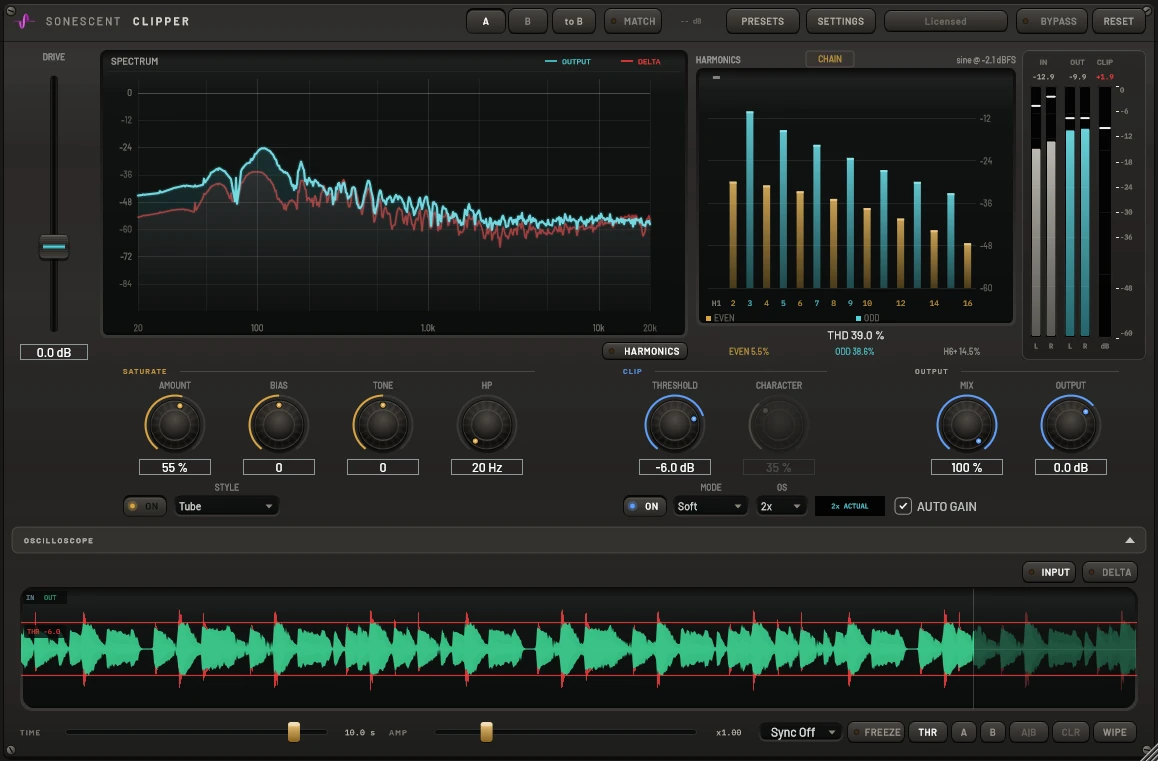Click the -6.0 dB threshold value
The image size is (1158, 761).
(675, 467)
